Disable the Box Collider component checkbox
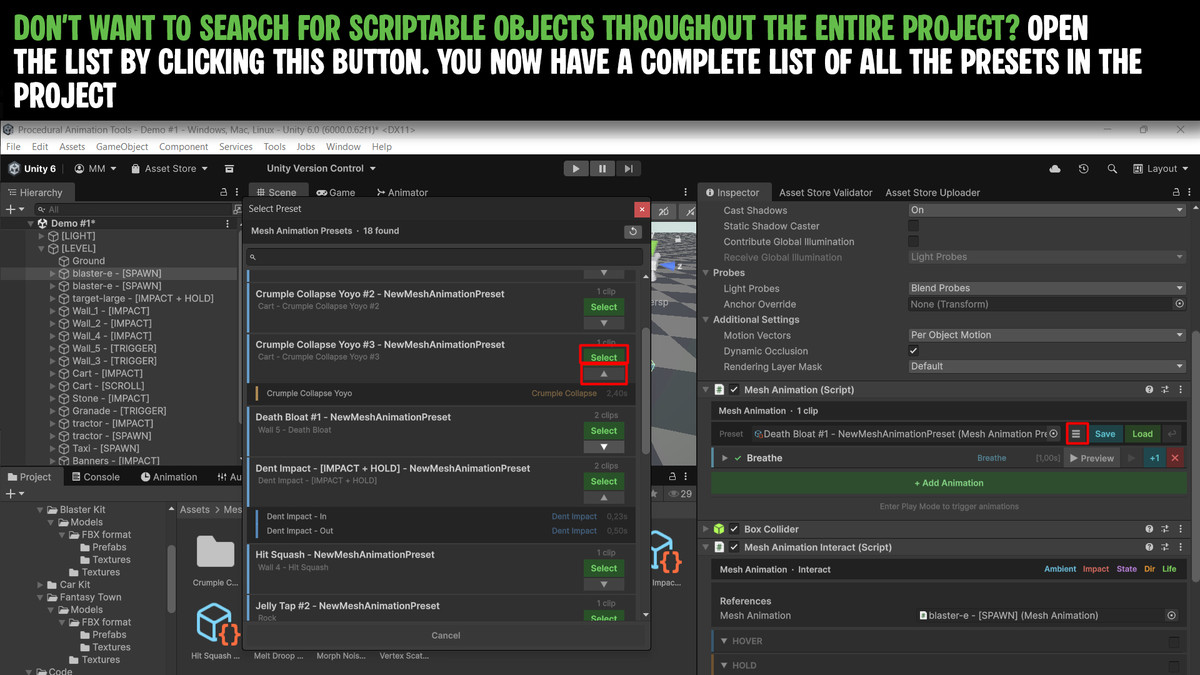Screen dimensions: 1200x675 [x=734, y=529]
